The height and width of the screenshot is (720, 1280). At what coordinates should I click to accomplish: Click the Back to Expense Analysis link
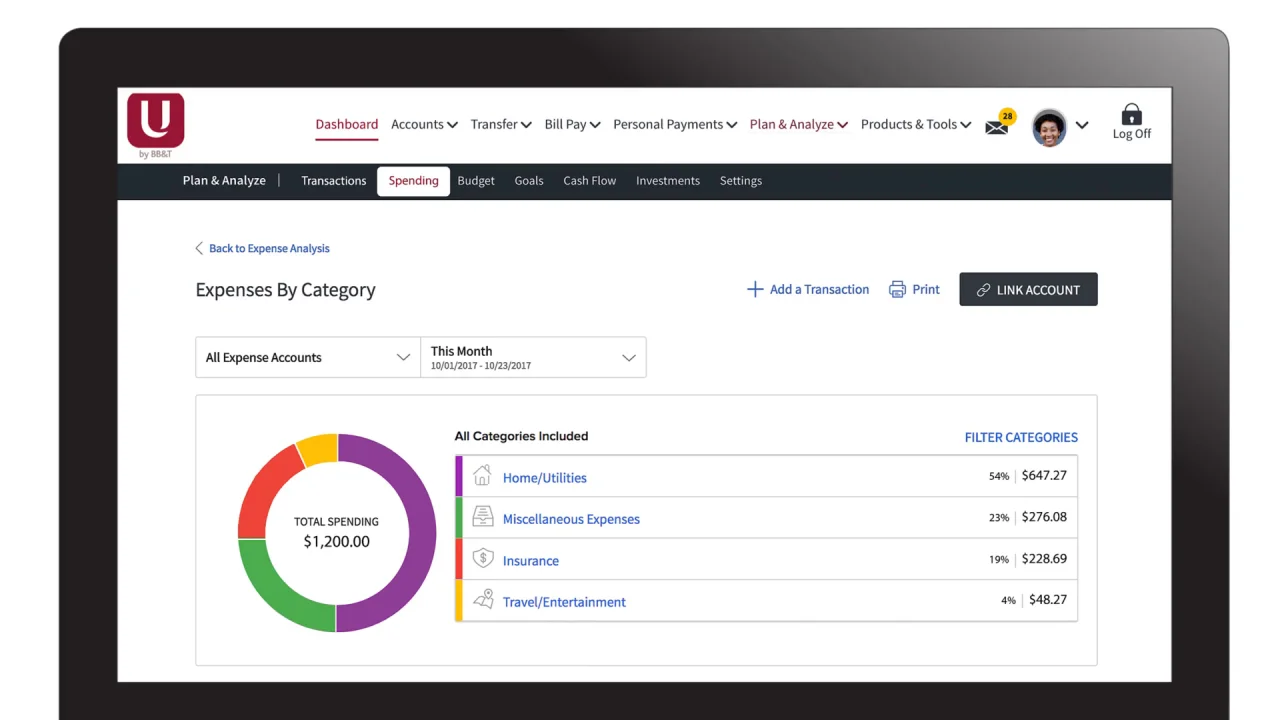click(x=269, y=248)
